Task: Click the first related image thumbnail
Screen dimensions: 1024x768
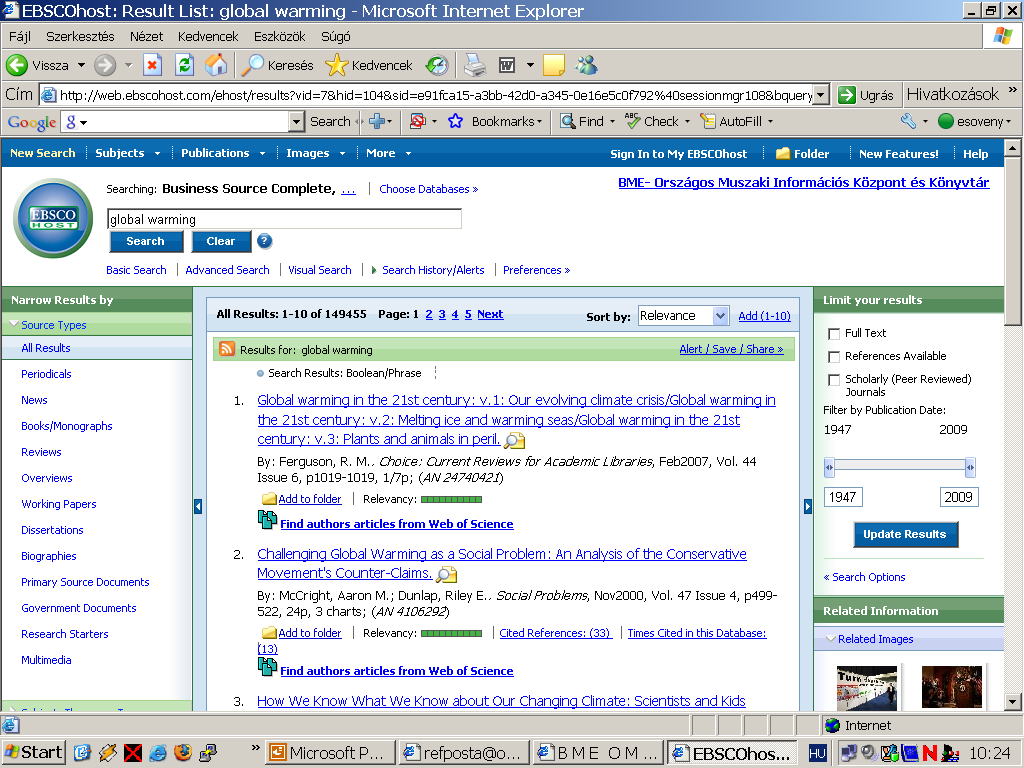Action: pos(867,687)
